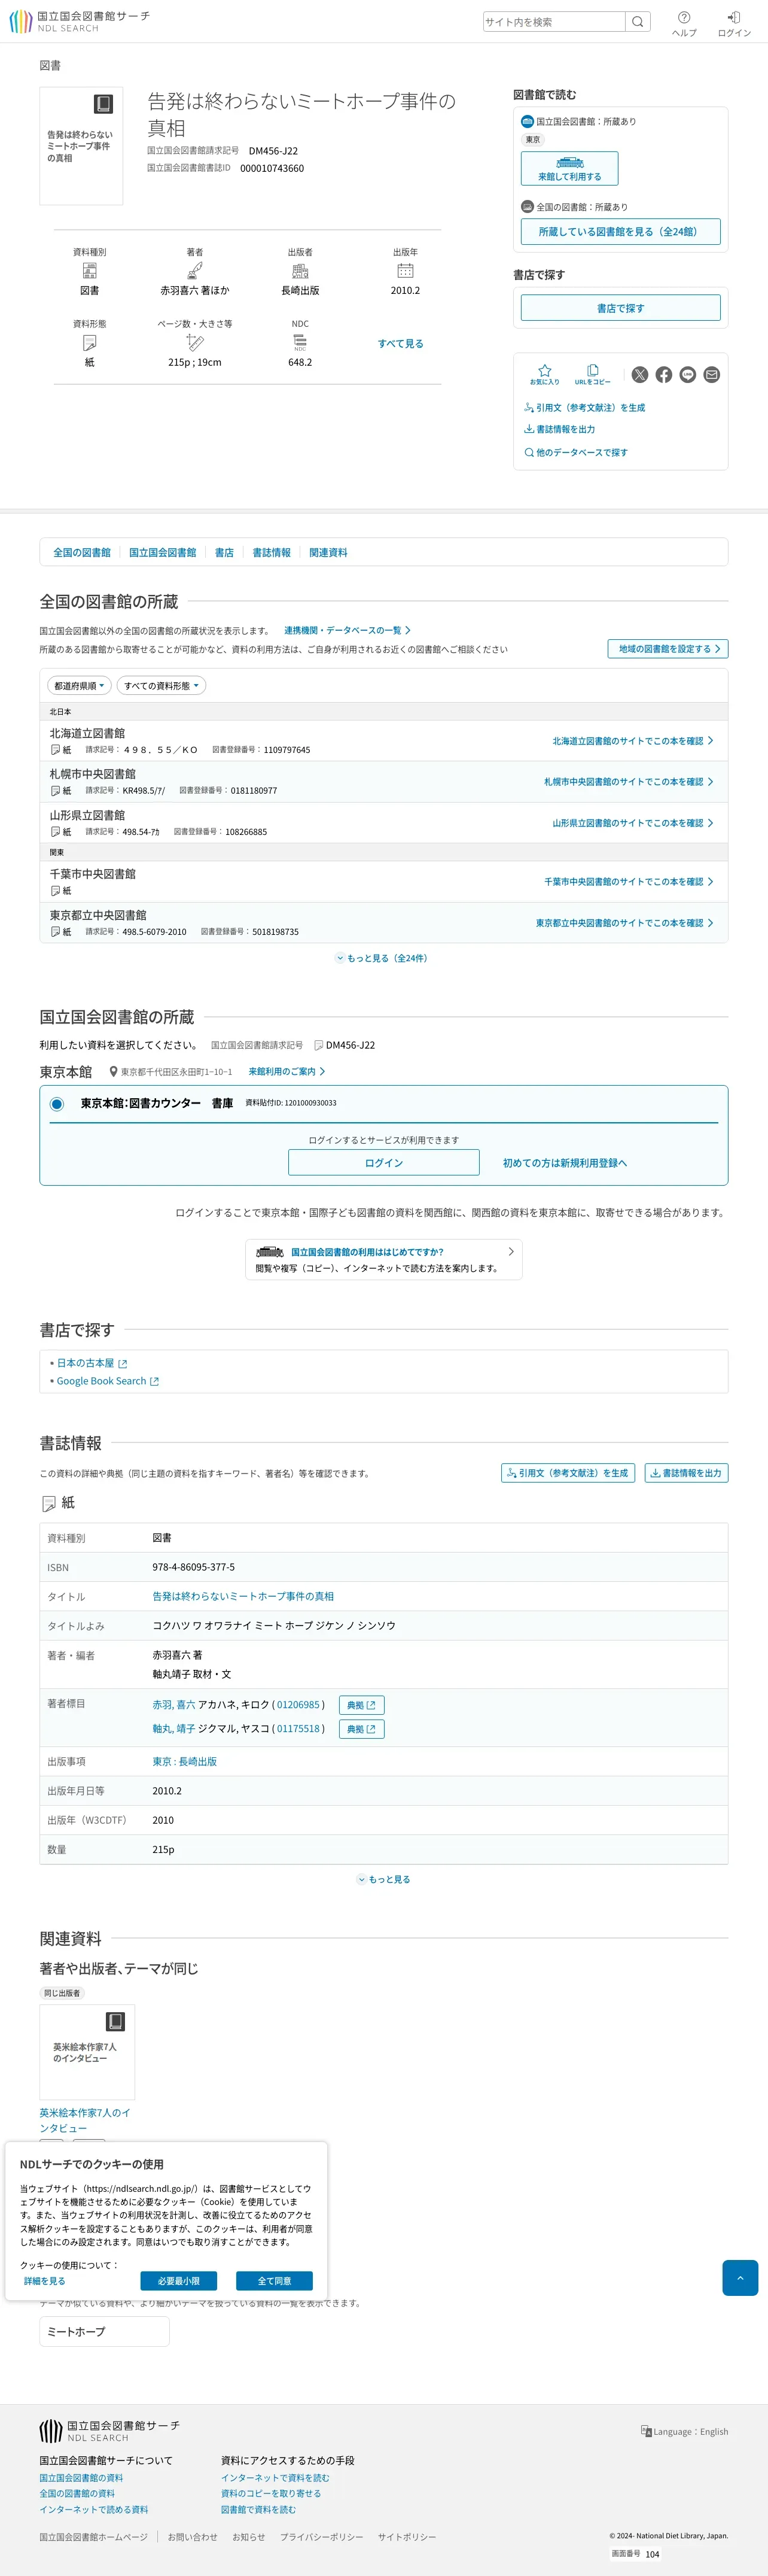Screen dimensions: 768x2576
Task: Open 連携機関・データベースの一覧 link
Action: click(x=347, y=630)
